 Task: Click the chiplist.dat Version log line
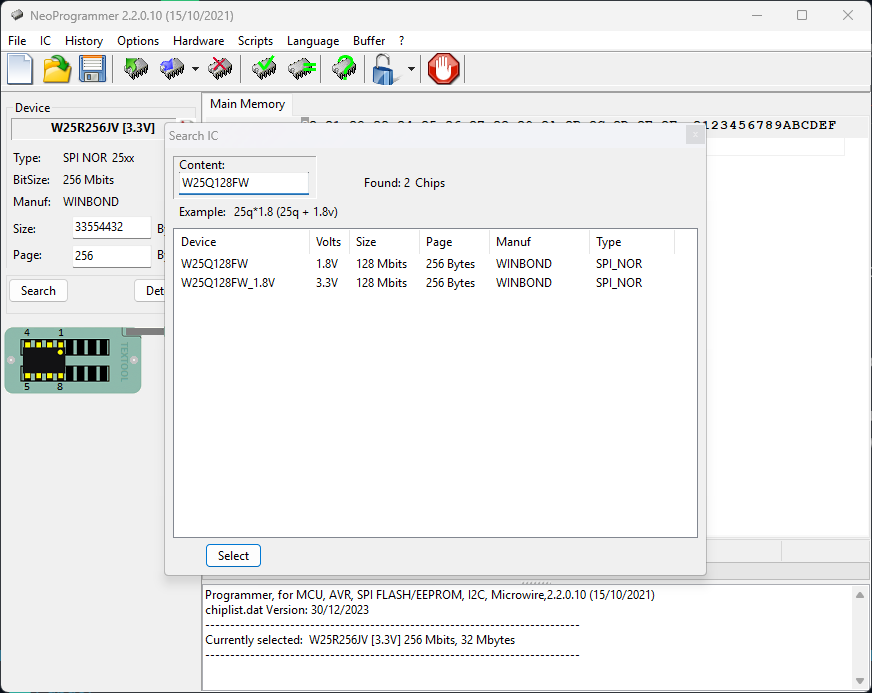pos(287,610)
